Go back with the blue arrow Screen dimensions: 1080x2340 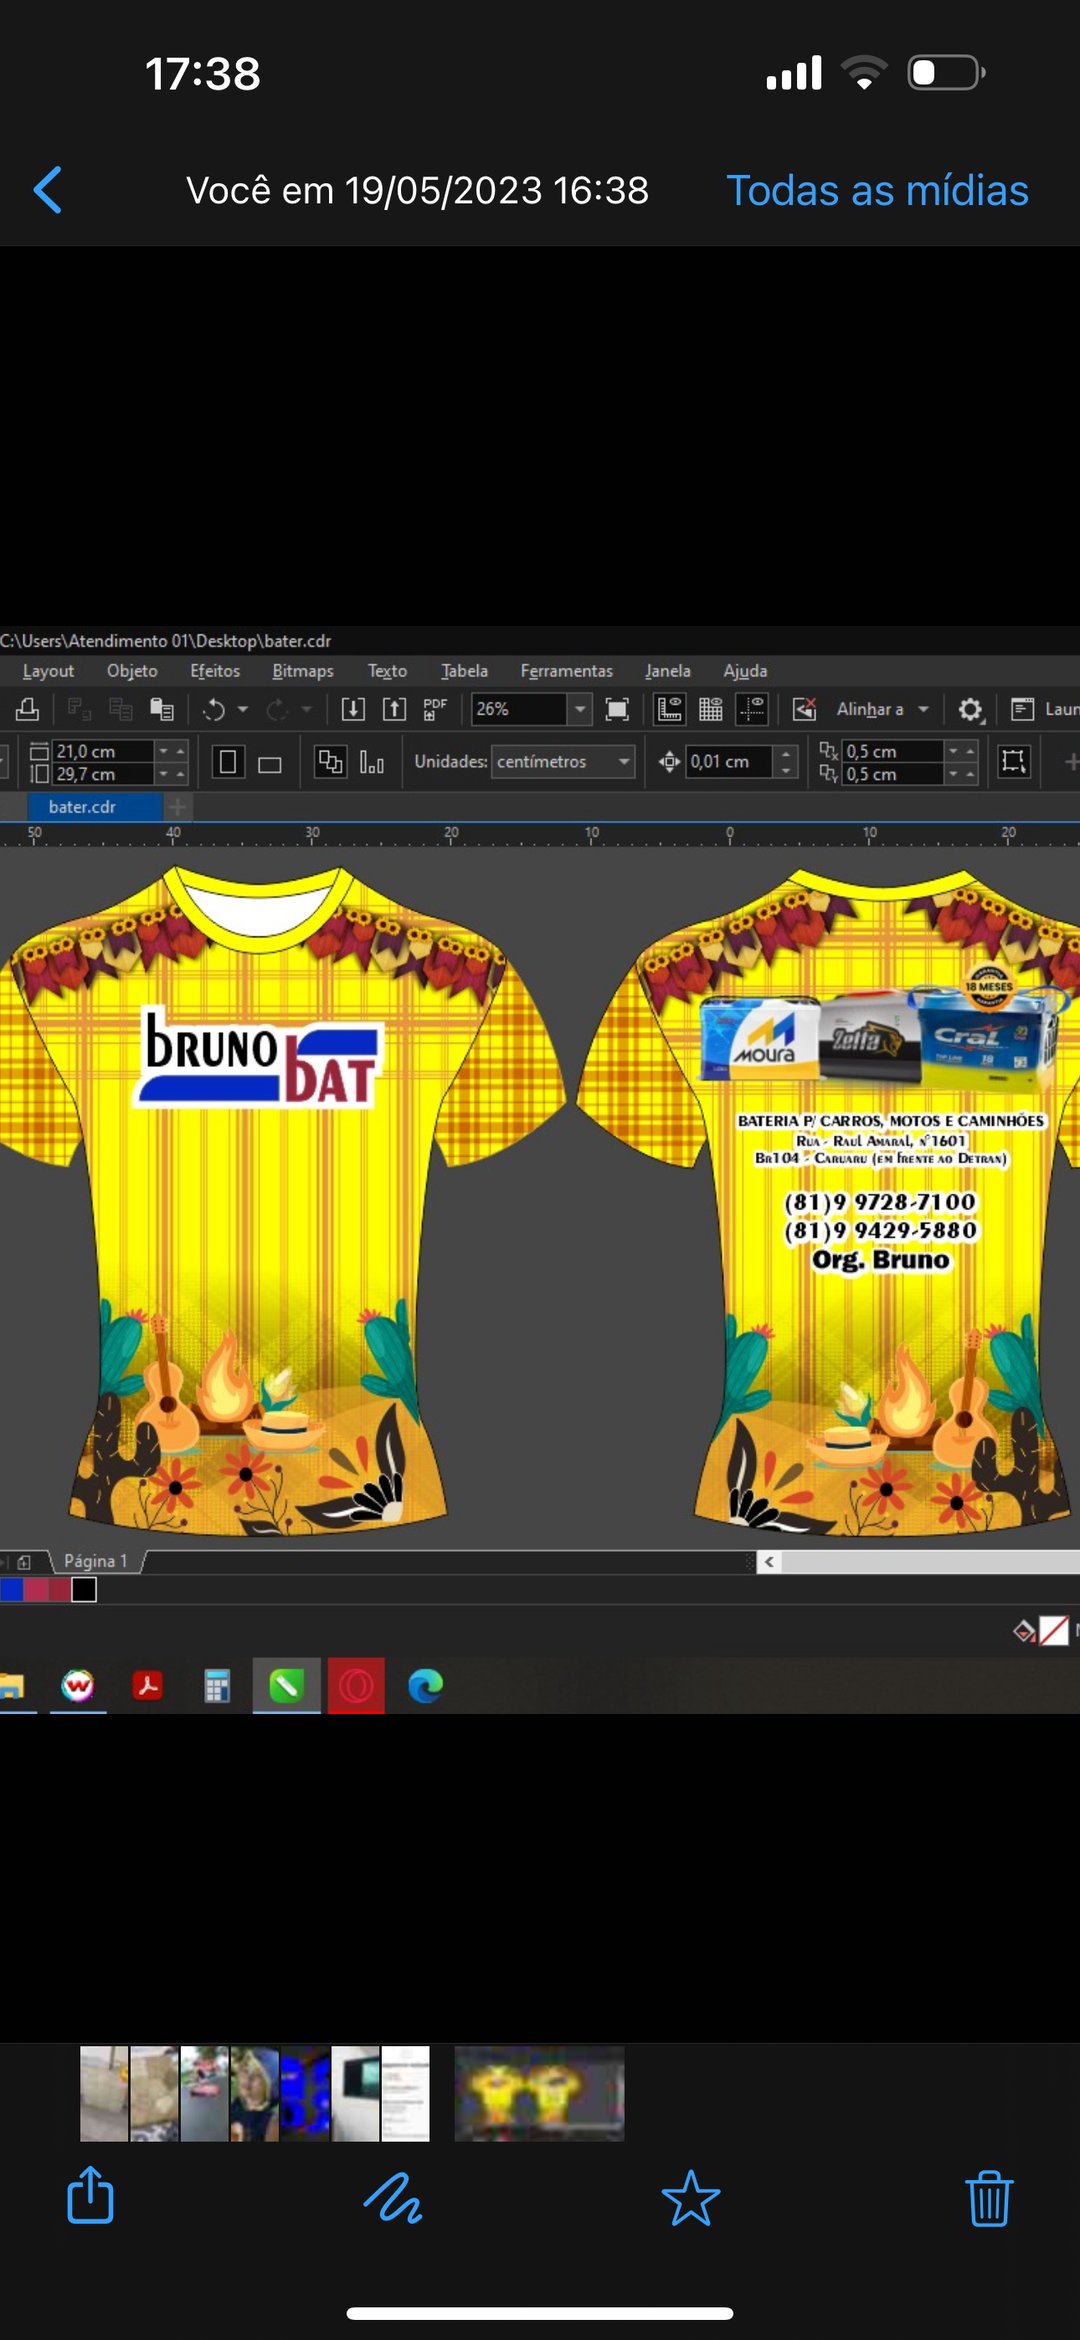[x=48, y=190]
